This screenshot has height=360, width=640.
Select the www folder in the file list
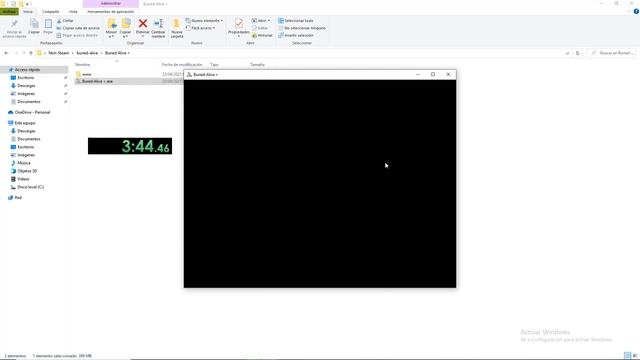click(87, 74)
